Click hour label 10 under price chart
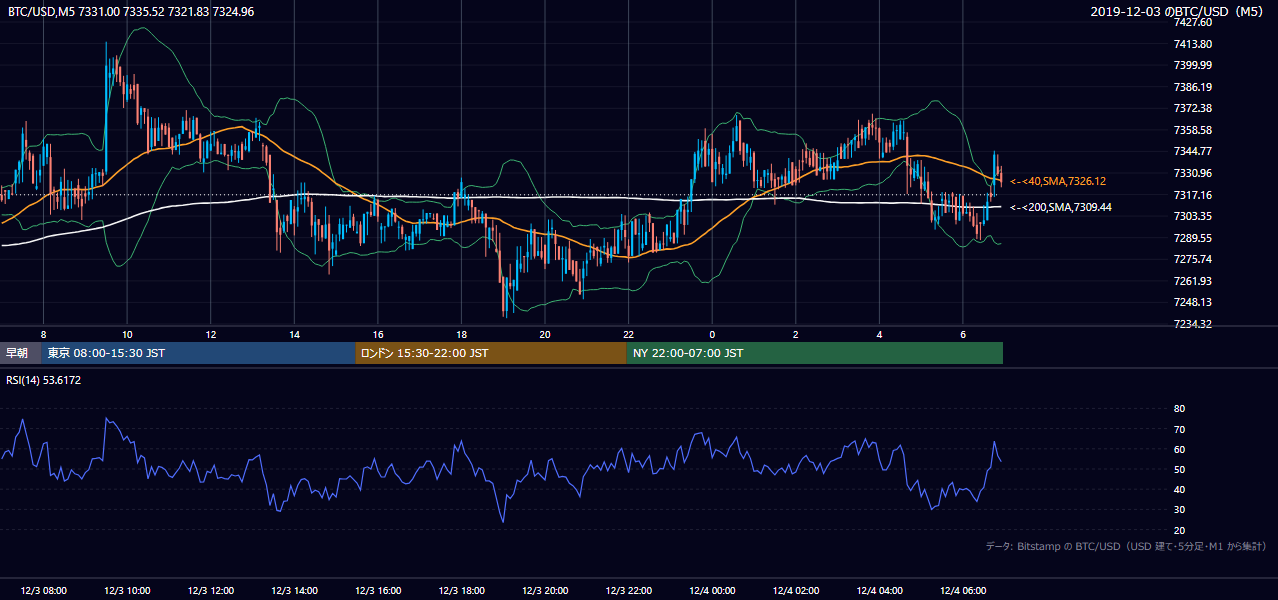Screen dimensions: 1278x600 (x=127, y=334)
